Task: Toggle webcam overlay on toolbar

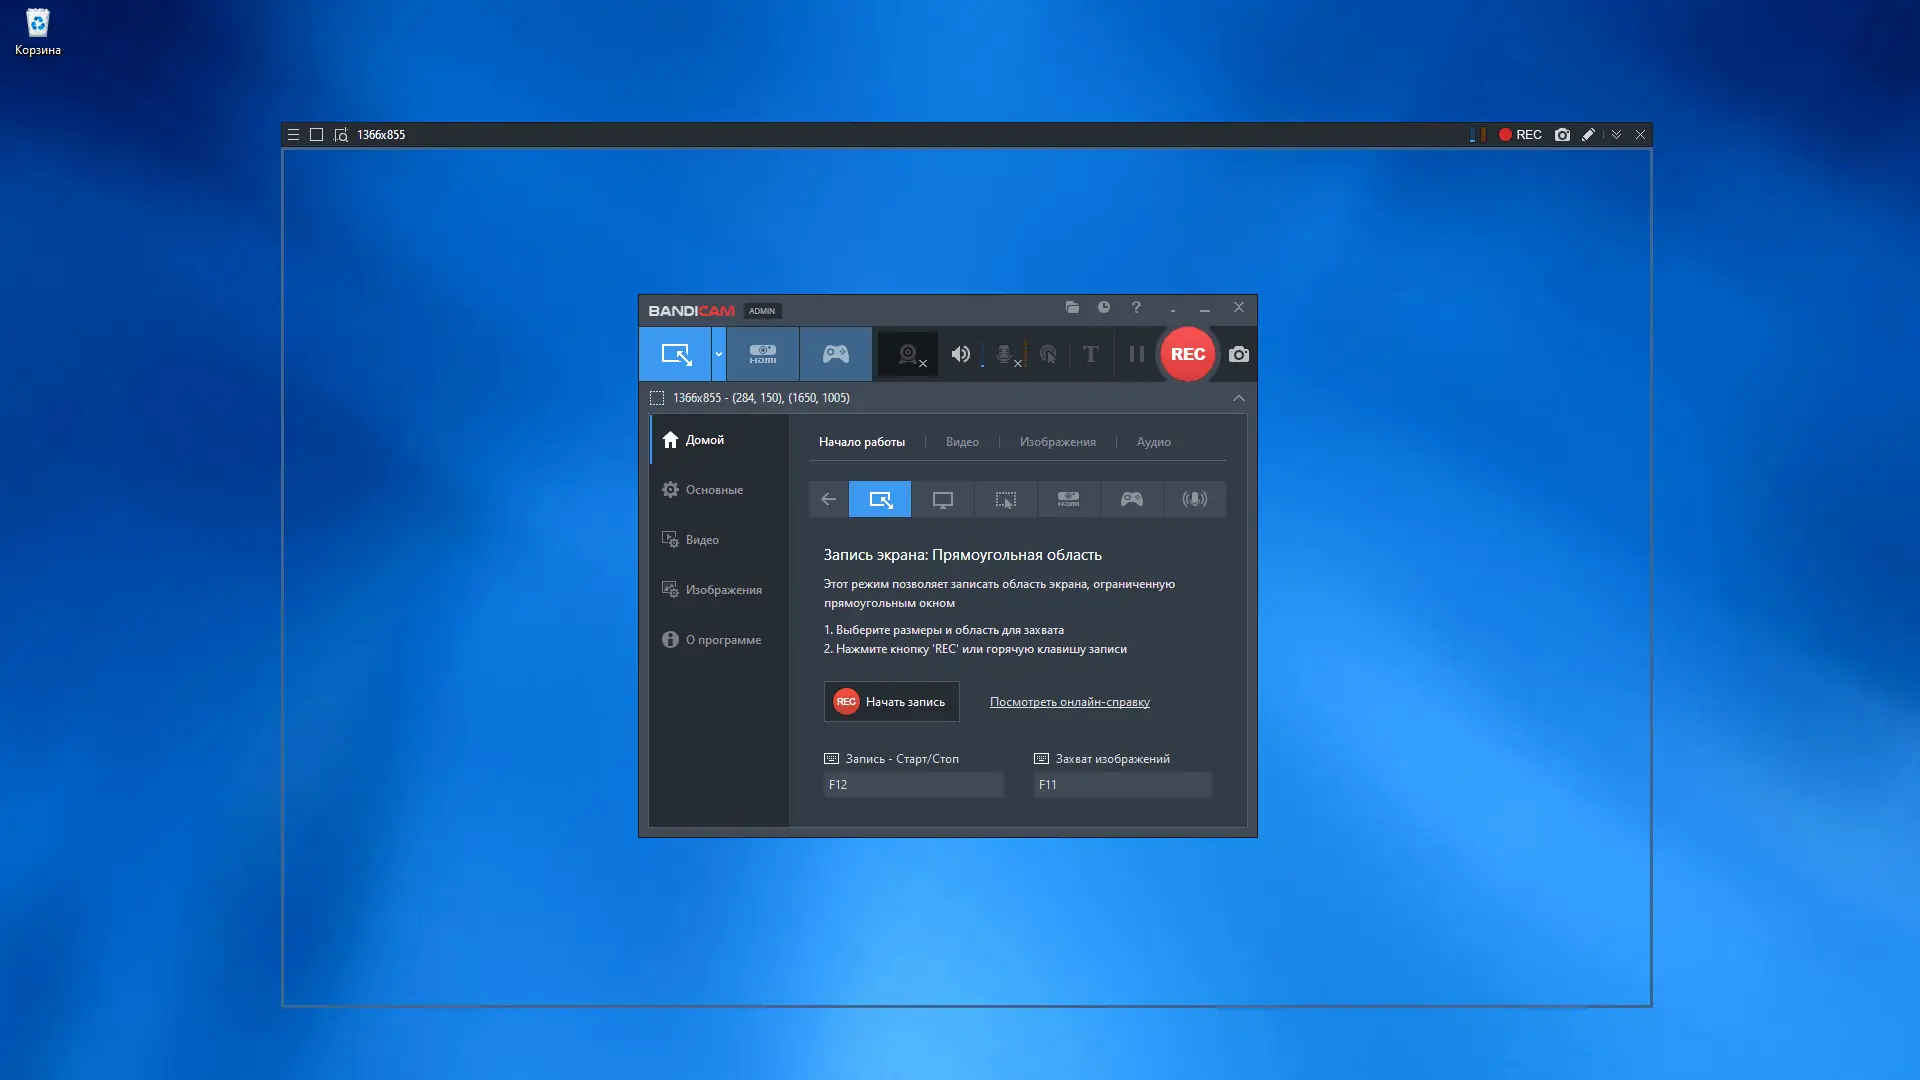Action: [x=908, y=354]
